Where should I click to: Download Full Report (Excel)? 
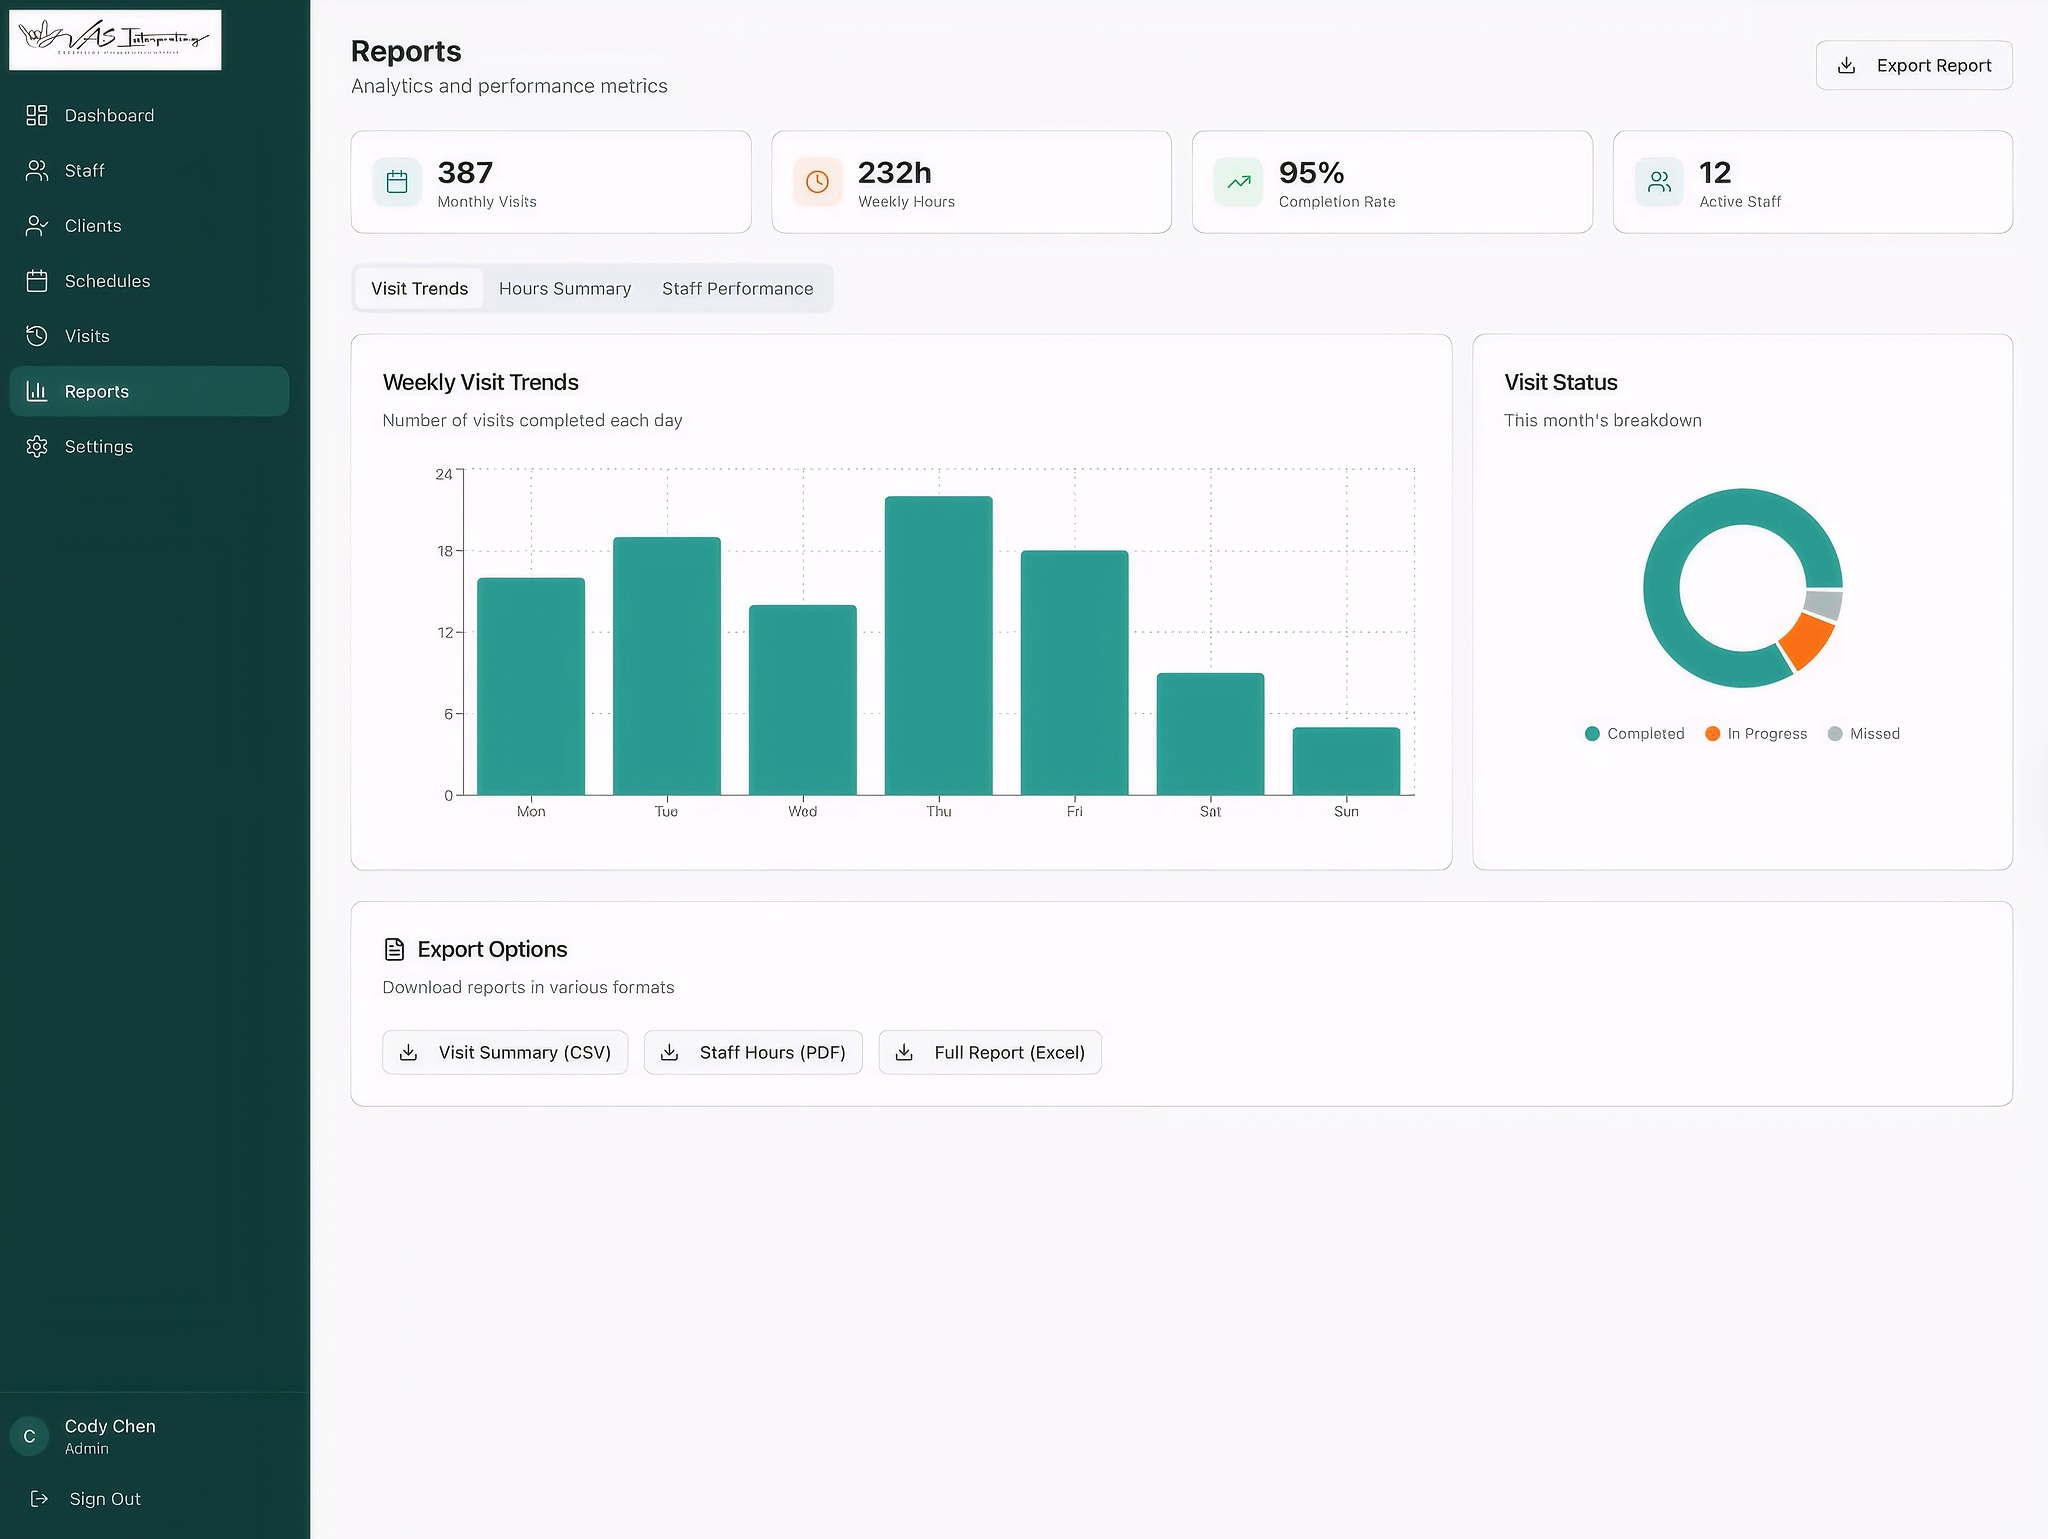tap(990, 1052)
